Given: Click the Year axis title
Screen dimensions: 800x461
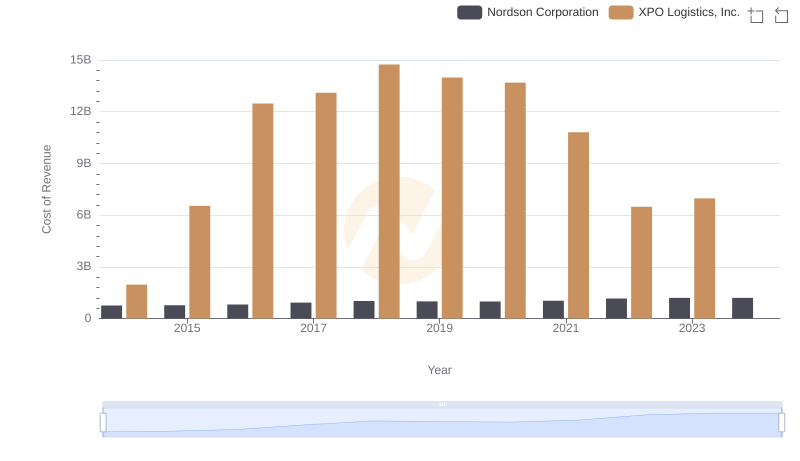Looking at the screenshot, I should pos(439,370).
